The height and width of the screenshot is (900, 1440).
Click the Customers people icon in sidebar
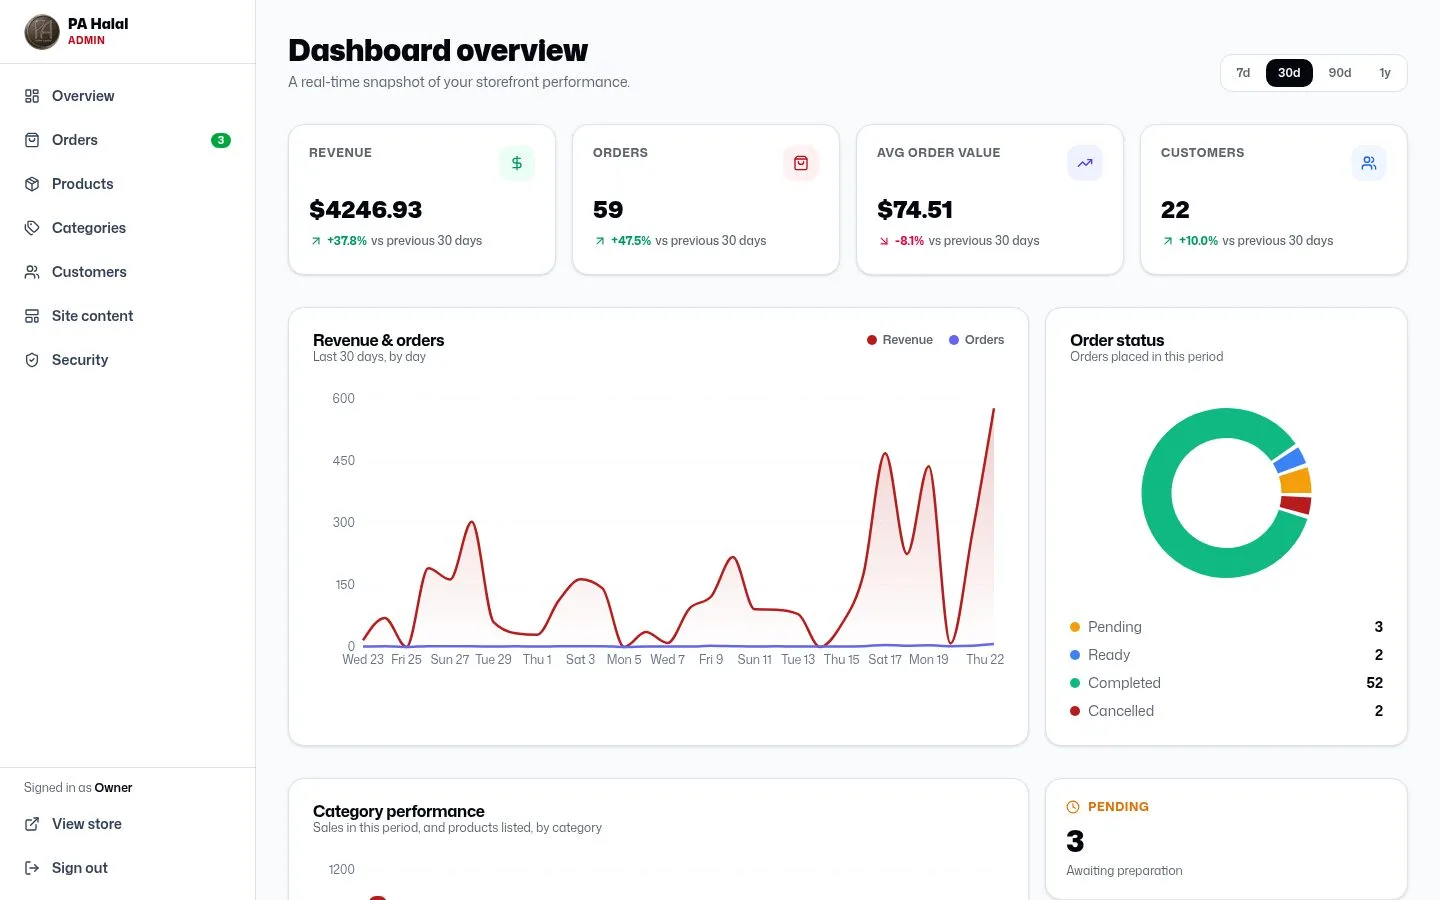pyautogui.click(x=32, y=272)
